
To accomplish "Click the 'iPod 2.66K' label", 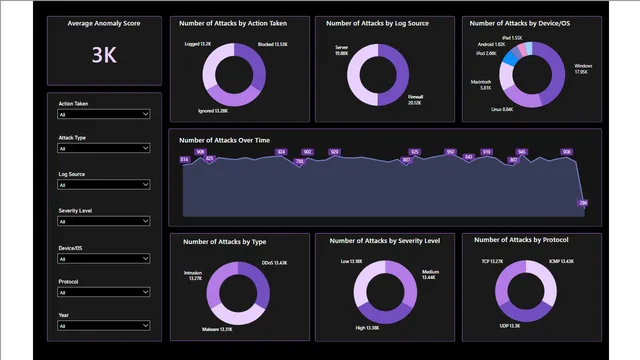I will click(x=486, y=53).
